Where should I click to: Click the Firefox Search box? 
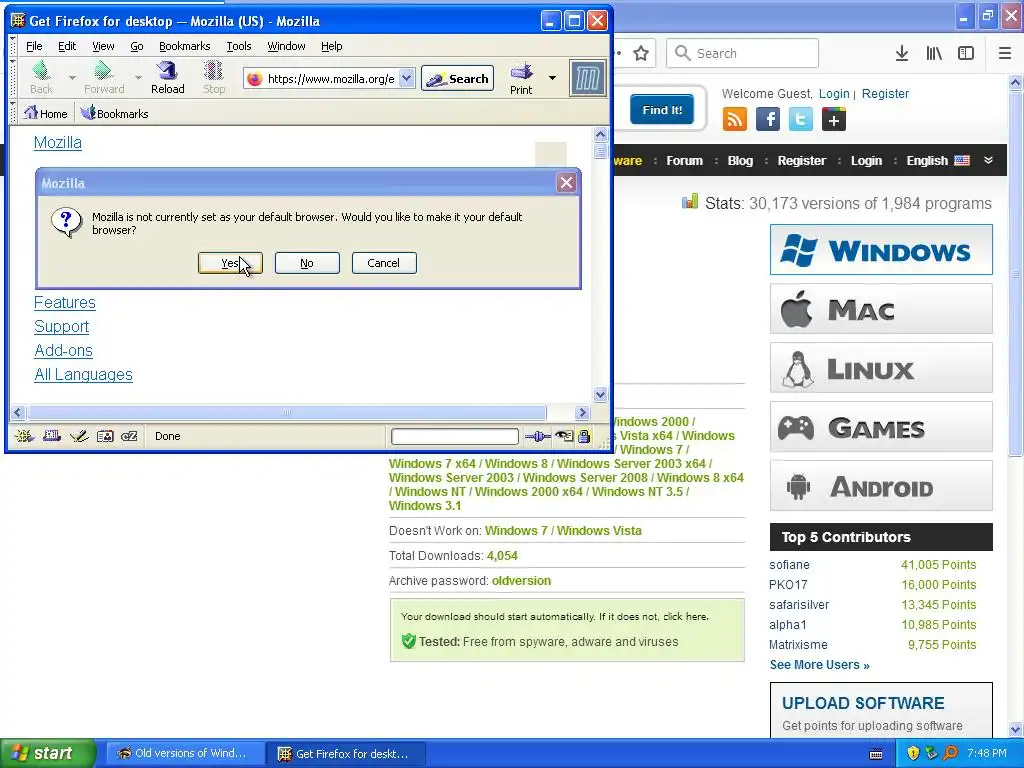743,54
